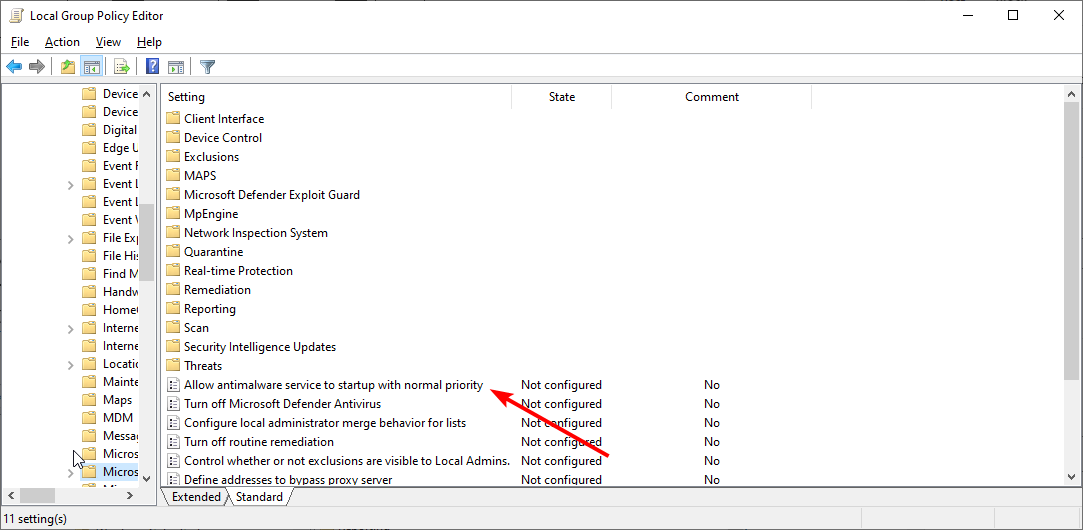Click tree pane horizontal scroll left arrow
Screen dimensions: 1083x530
click(x=12, y=495)
